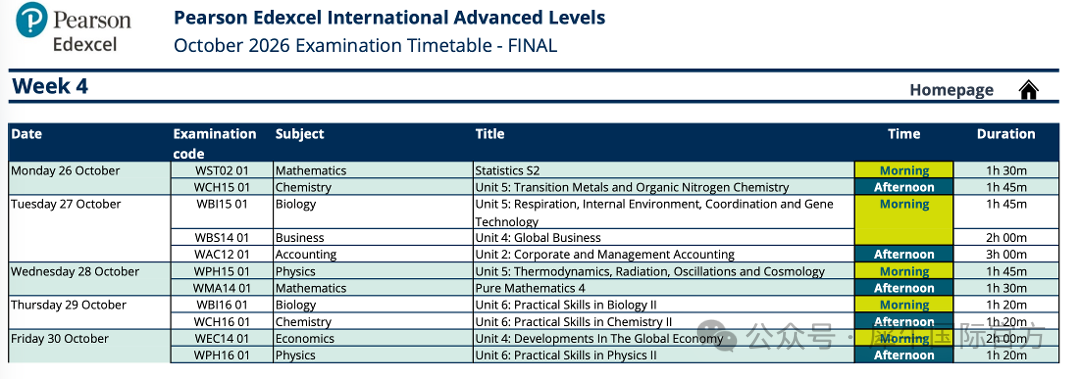Select exam code WST02 01
1080x379 pixels.
point(222,170)
